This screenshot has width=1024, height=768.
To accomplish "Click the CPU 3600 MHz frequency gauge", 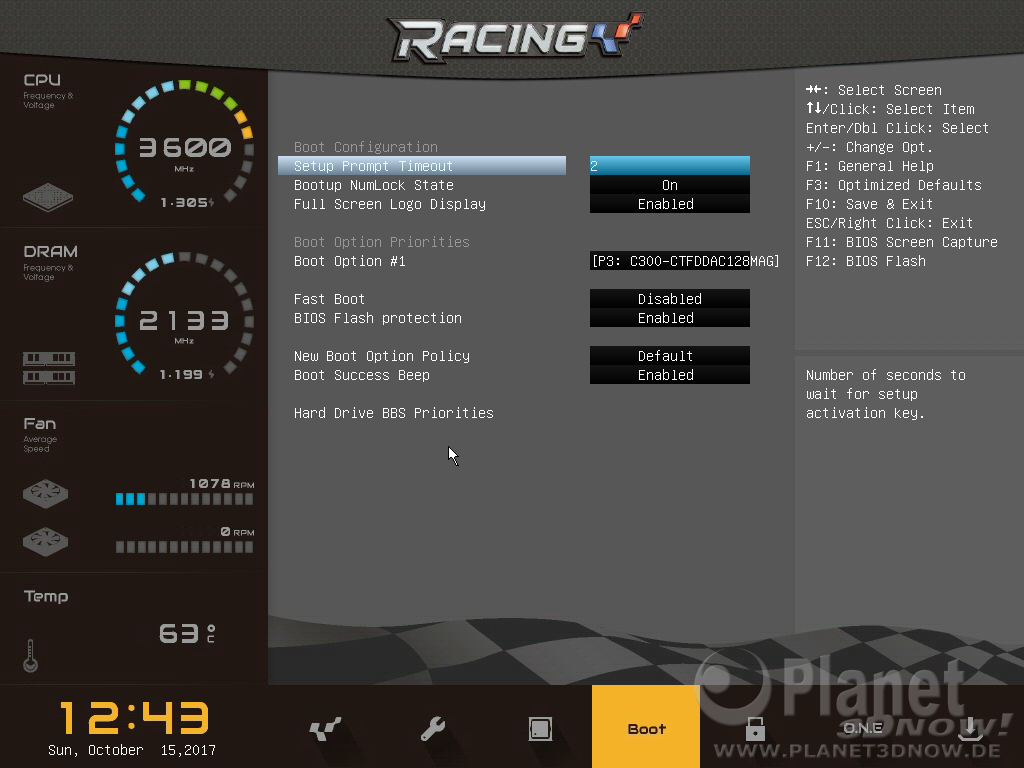I will pyautogui.click(x=184, y=143).
